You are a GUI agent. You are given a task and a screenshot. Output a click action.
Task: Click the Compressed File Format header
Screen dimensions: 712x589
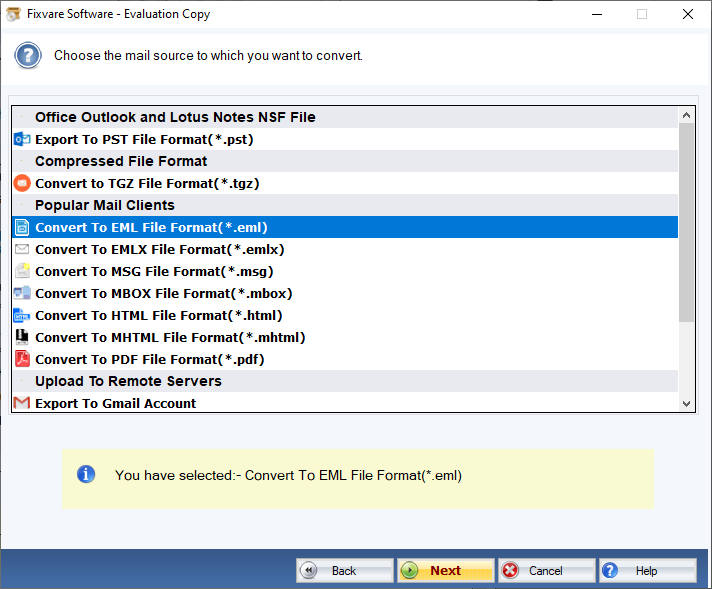coord(345,161)
